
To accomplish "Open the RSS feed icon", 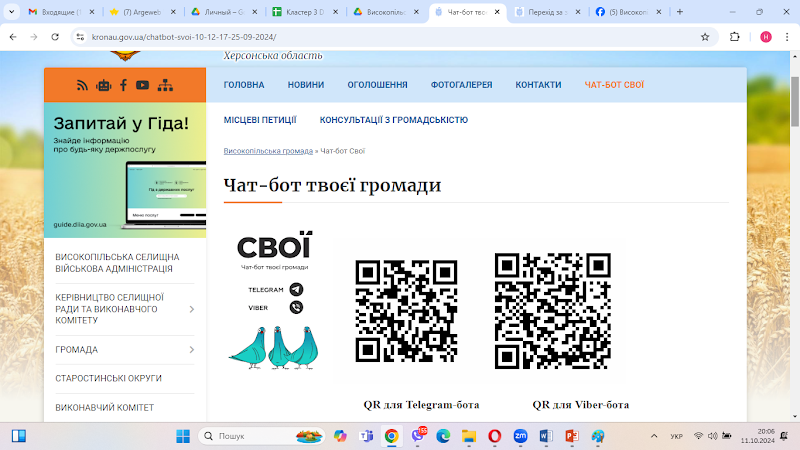I will 82,85.
